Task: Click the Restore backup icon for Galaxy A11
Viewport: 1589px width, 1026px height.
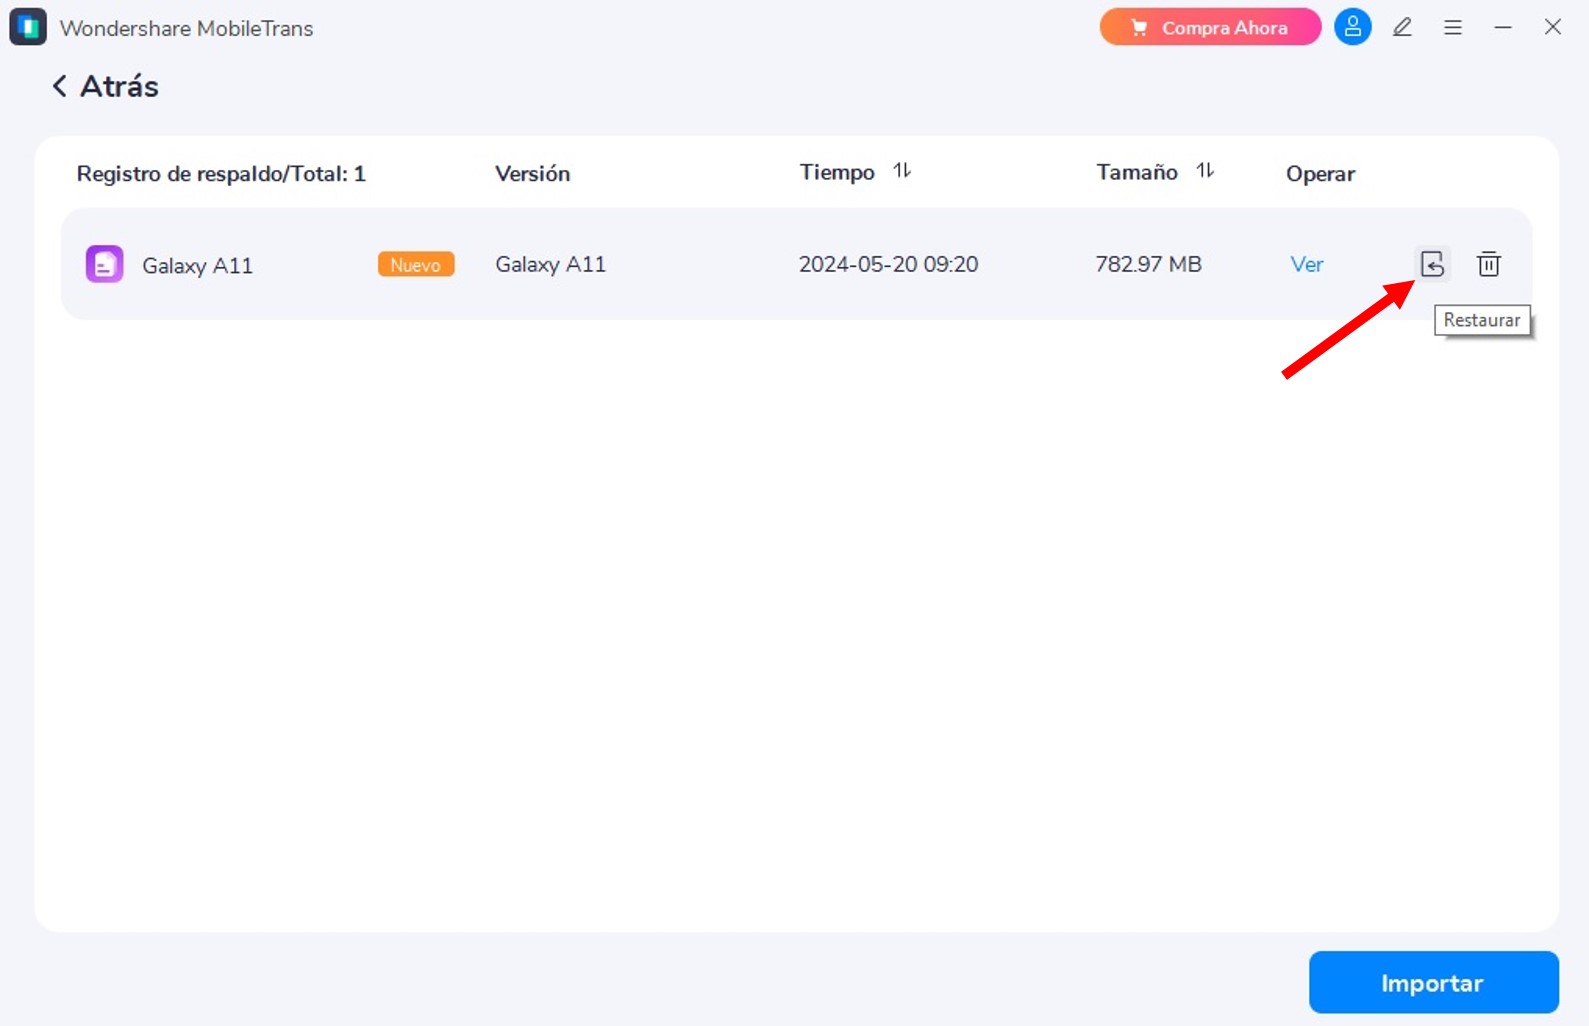Action: pyautogui.click(x=1432, y=264)
